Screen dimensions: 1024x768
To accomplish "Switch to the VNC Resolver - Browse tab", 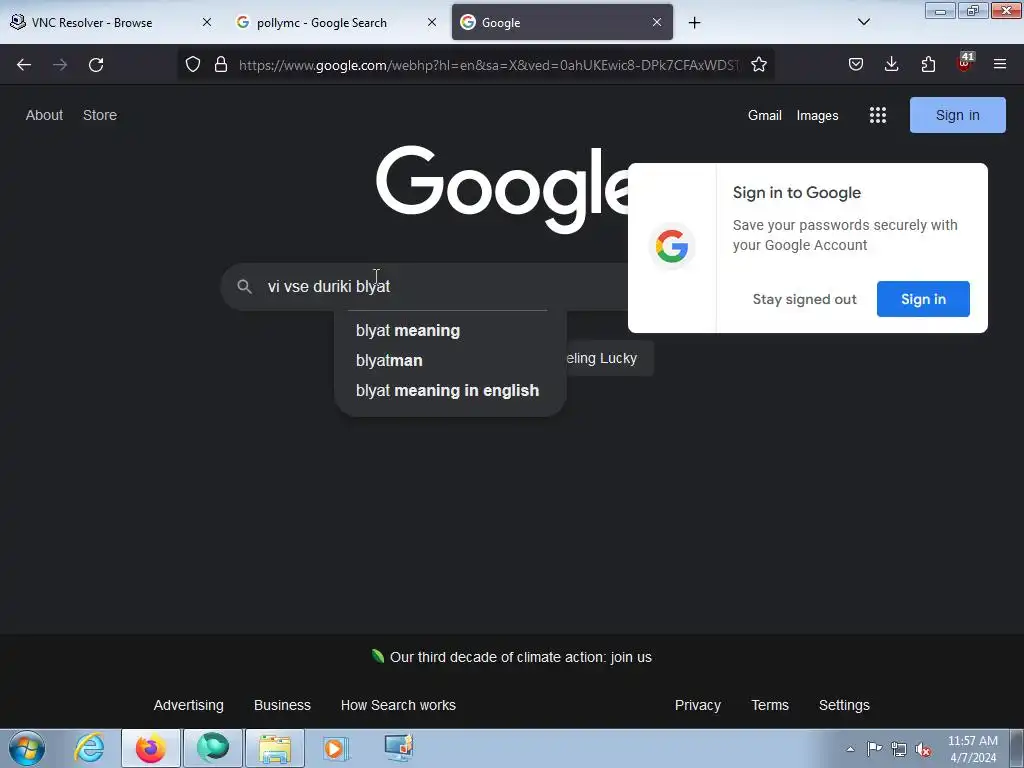I will 111,22.
